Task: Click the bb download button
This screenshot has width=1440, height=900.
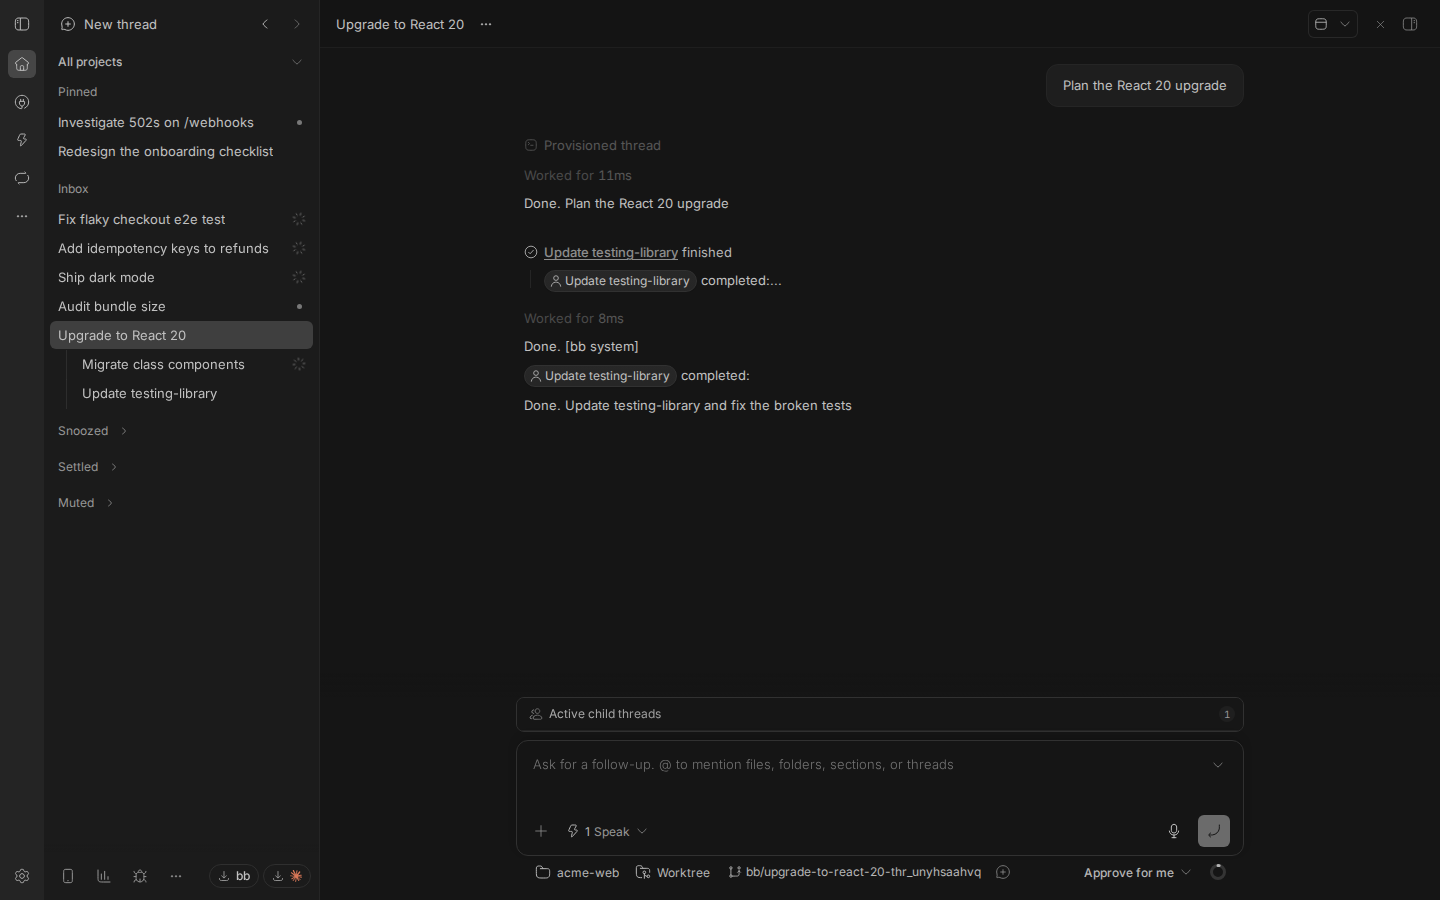Action: click(x=234, y=876)
